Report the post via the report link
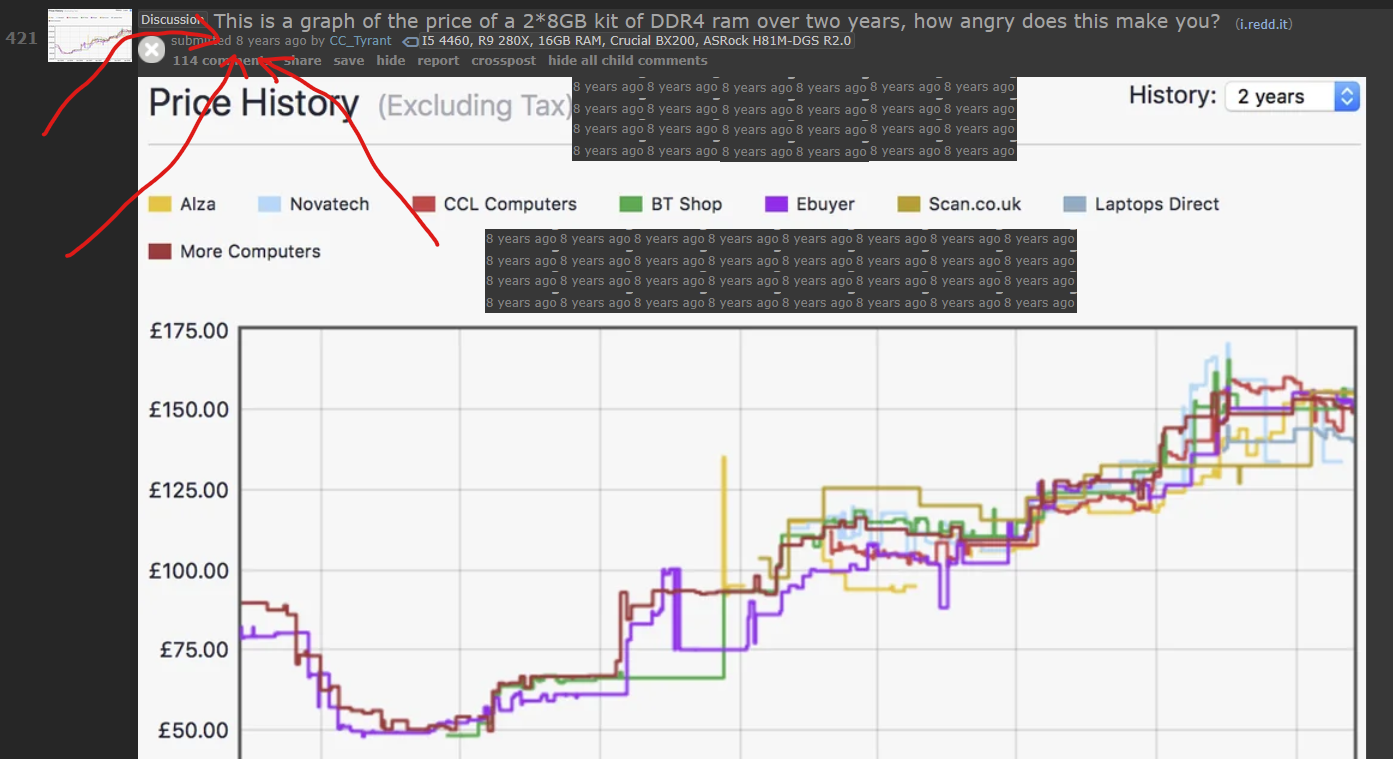 click(438, 61)
